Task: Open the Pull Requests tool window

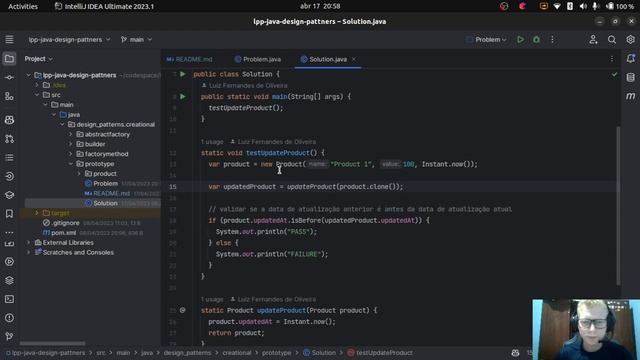Action: [9, 139]
